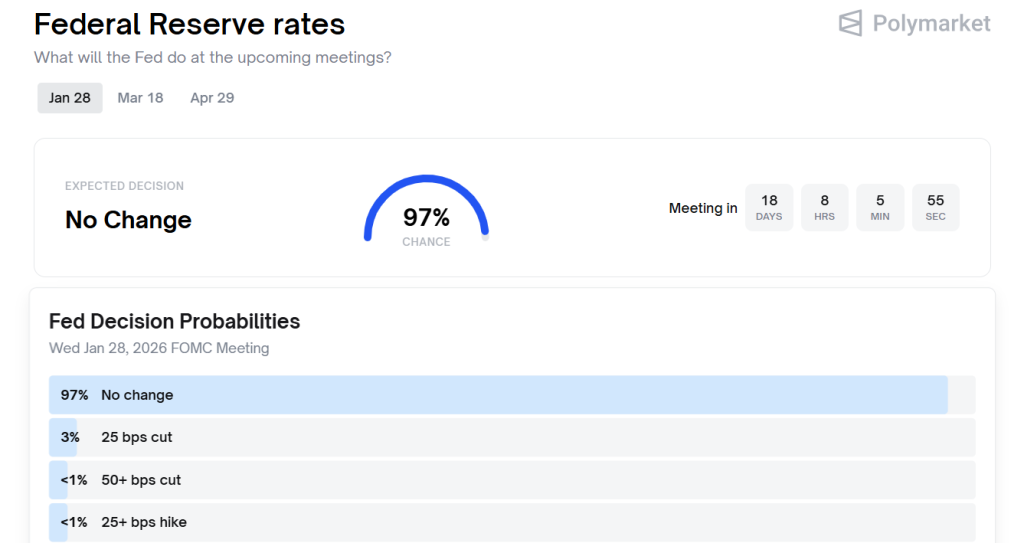Viewport: 1024px width, 543px height.
Task: Click the 8 hrs countdown box
Action: tap(824, 207)
